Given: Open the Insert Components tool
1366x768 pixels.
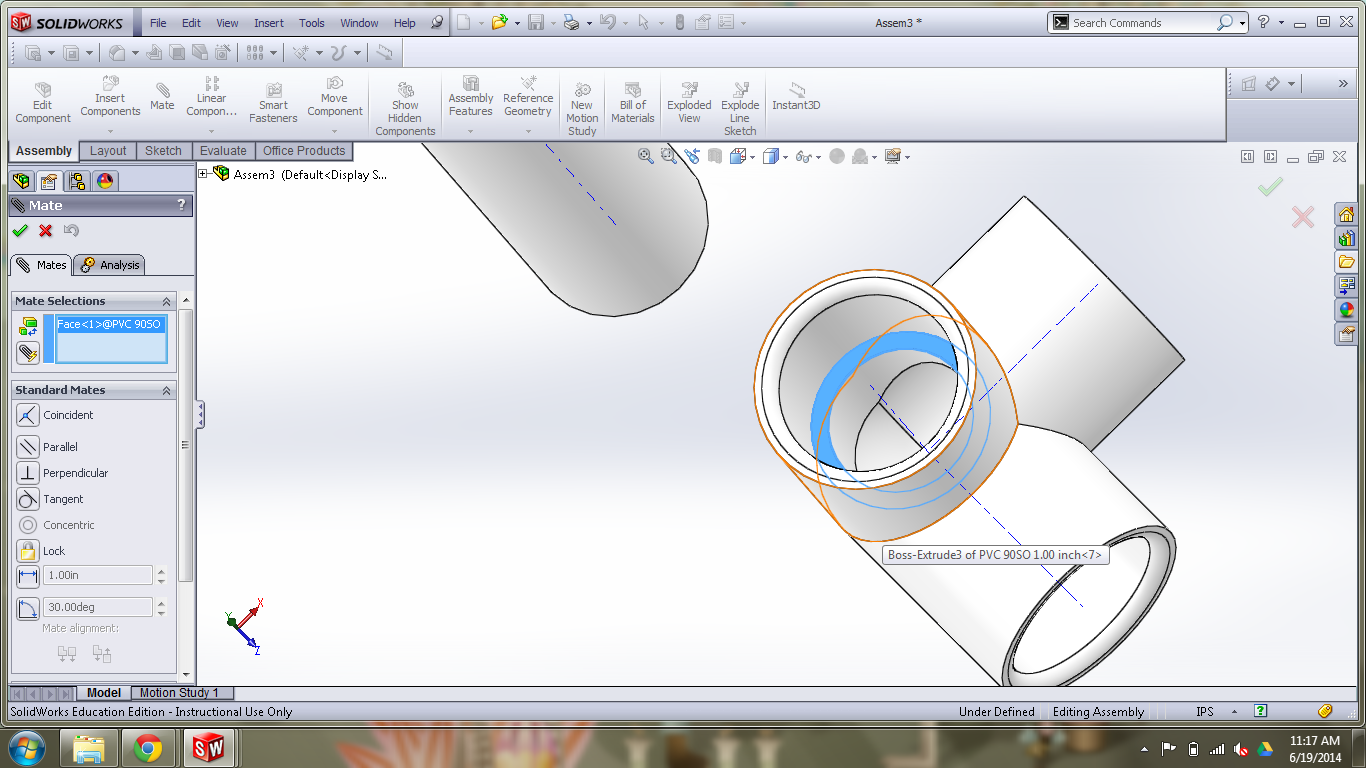Looking at the screenshot, I should [110, 97].
